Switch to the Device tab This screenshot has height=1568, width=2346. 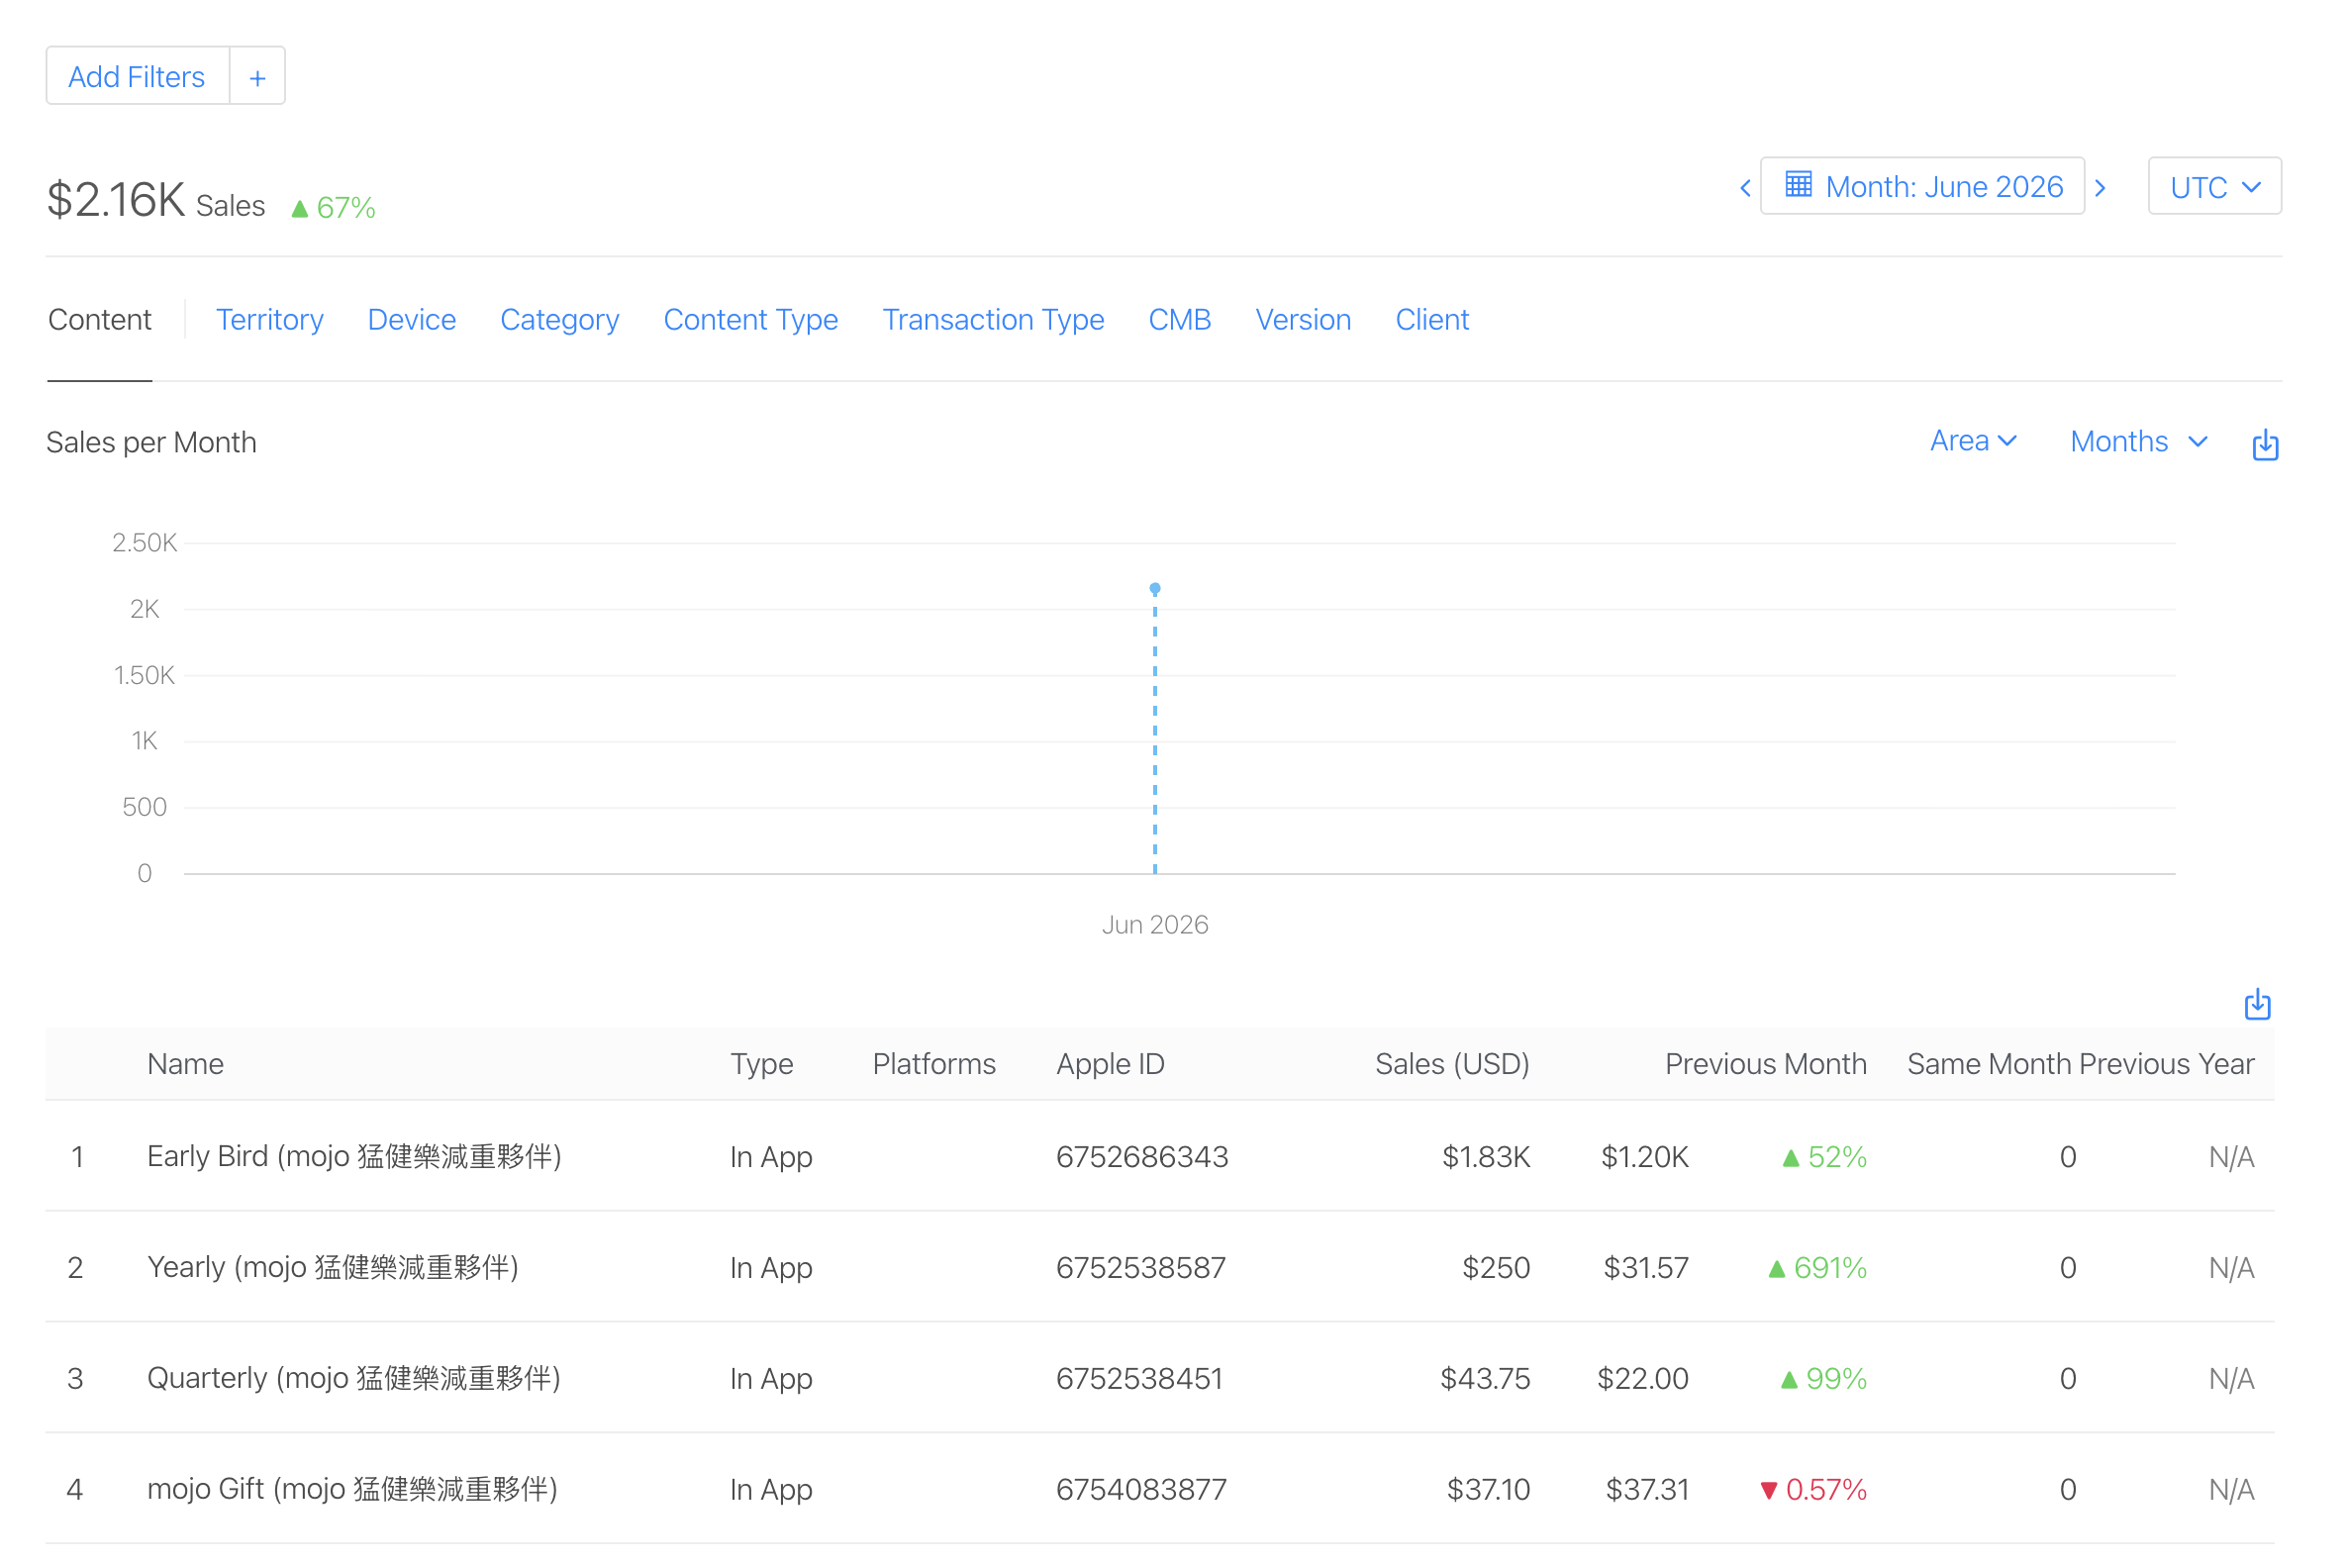(412, 319)
